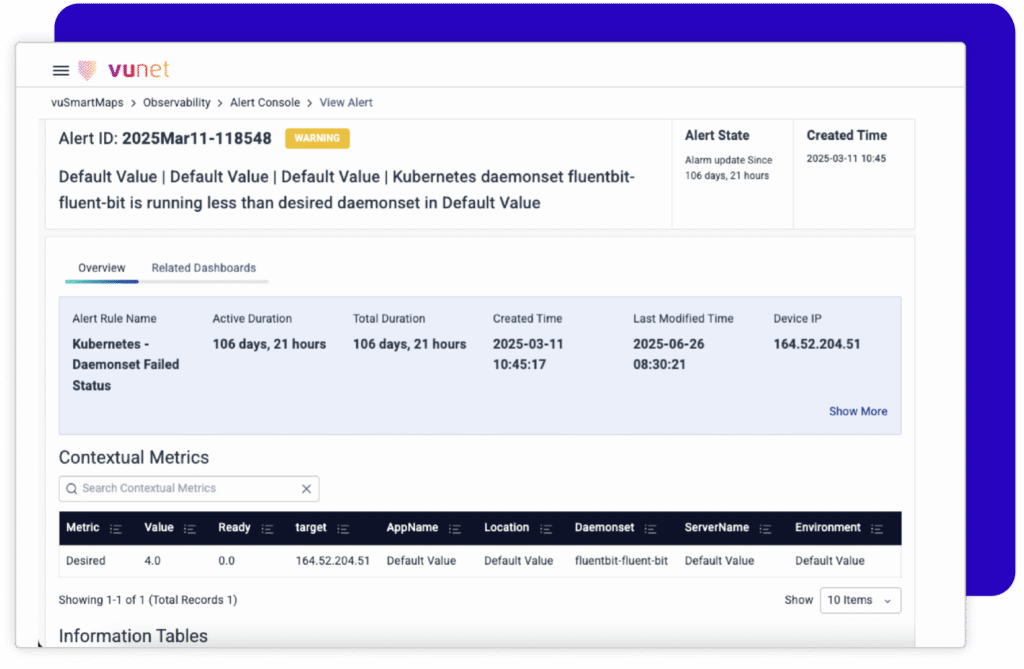This screenshot has width=1024, height=669.
Task: Clear the Contextual Metrics search field
Action: [x=307, y=489]
